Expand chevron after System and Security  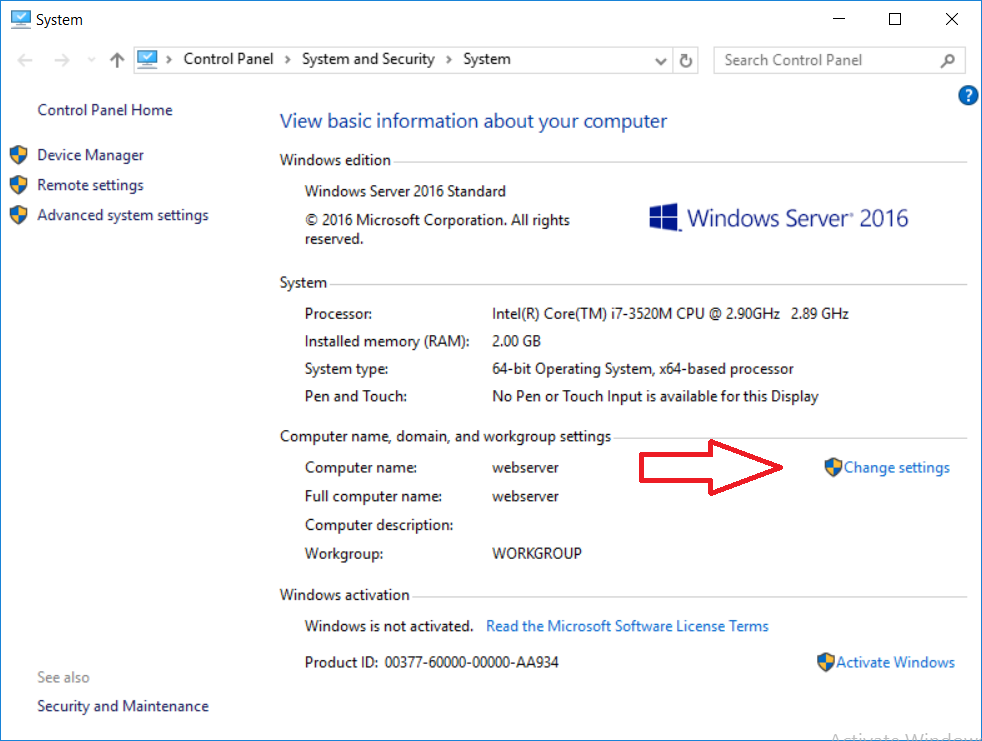point(449,60)
